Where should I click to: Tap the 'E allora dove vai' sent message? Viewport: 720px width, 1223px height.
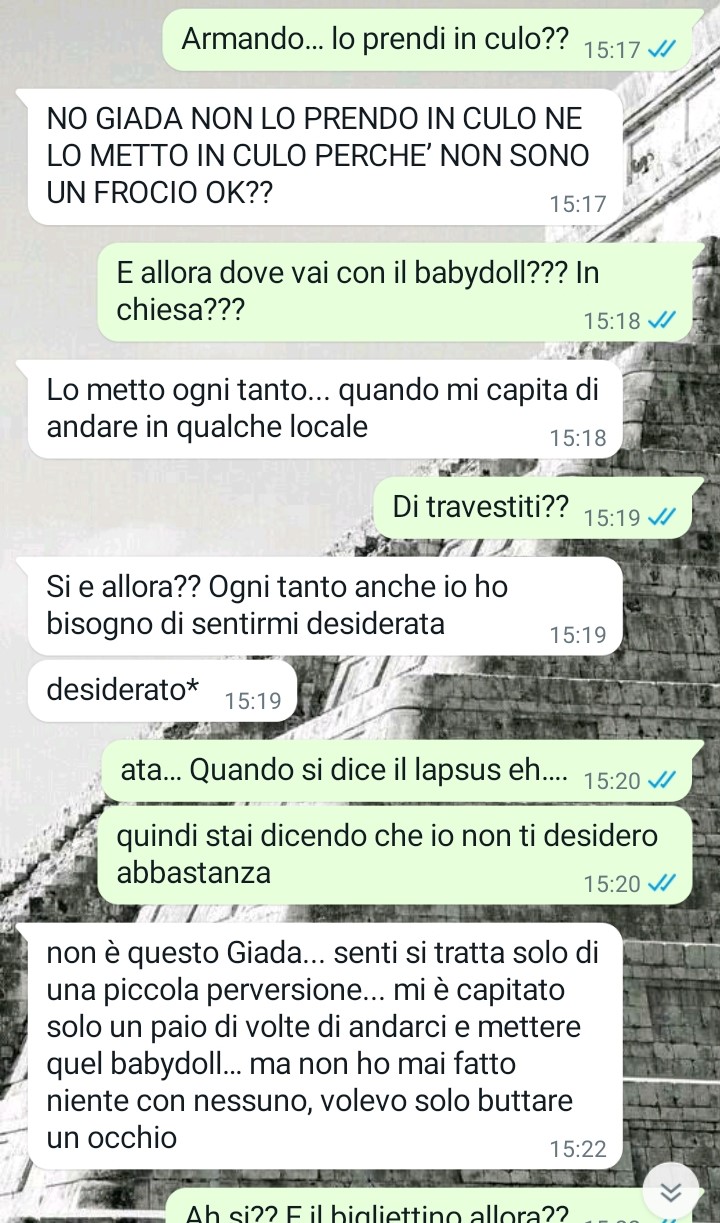click(395, 292)
